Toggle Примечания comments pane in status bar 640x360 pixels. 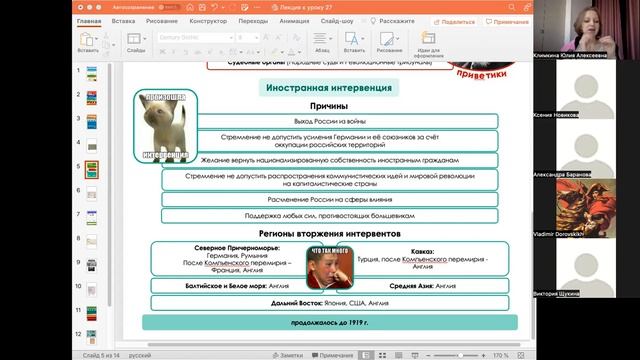pyautogui.click(x=332, y=356)
